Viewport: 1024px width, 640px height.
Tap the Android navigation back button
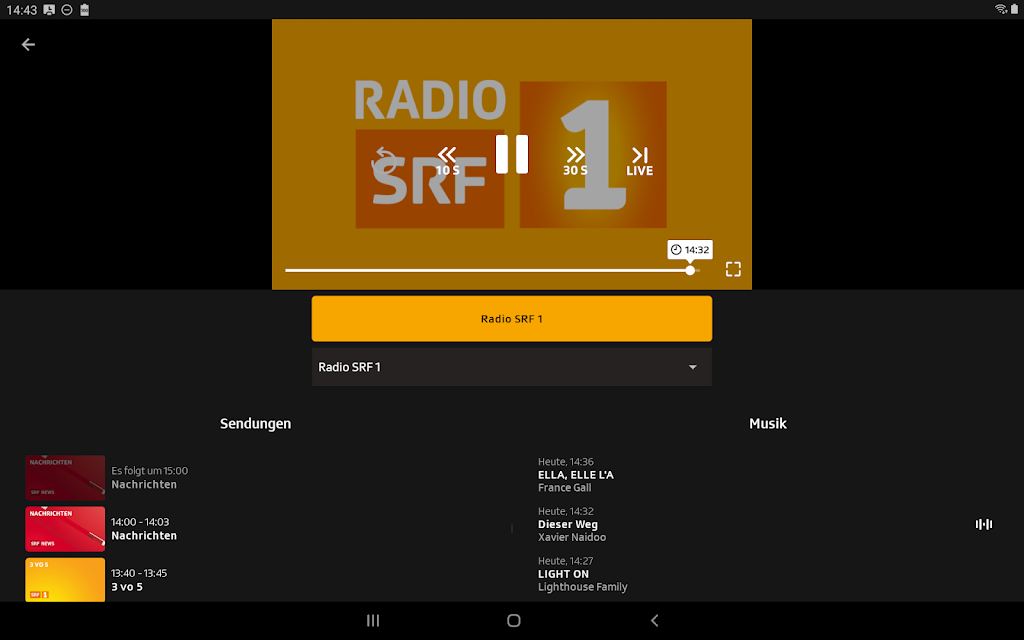pyautogui.click(x=654, y=620)
